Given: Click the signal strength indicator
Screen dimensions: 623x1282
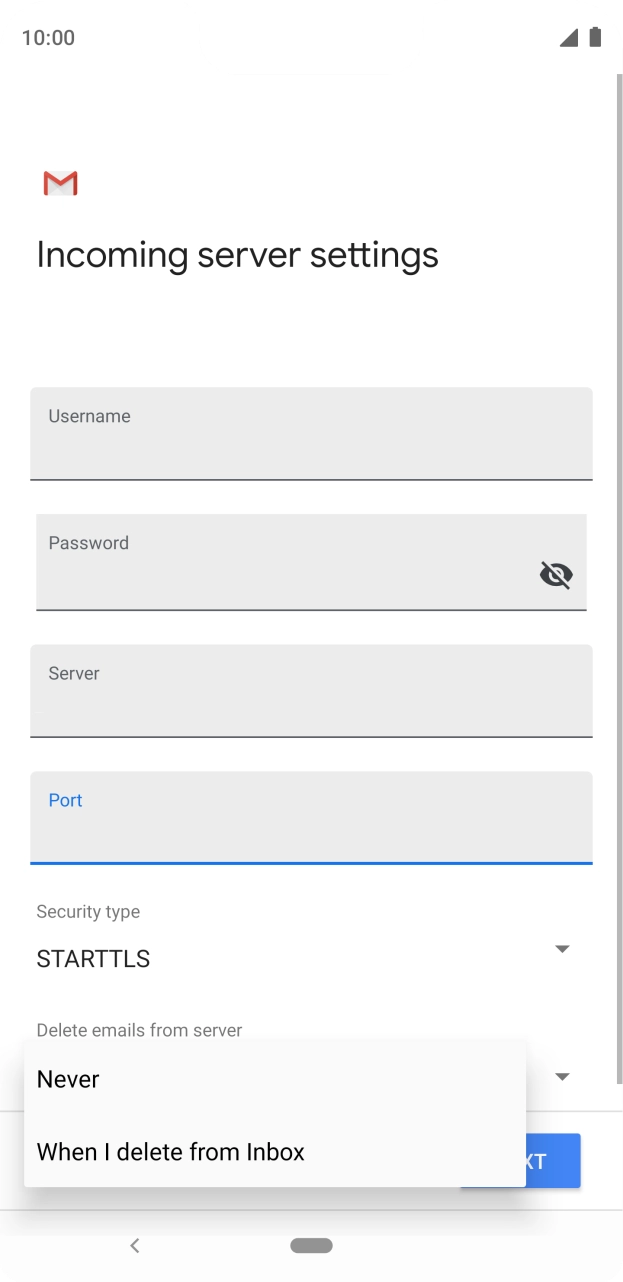Looking at the screenshot, I should pos(569,36).
